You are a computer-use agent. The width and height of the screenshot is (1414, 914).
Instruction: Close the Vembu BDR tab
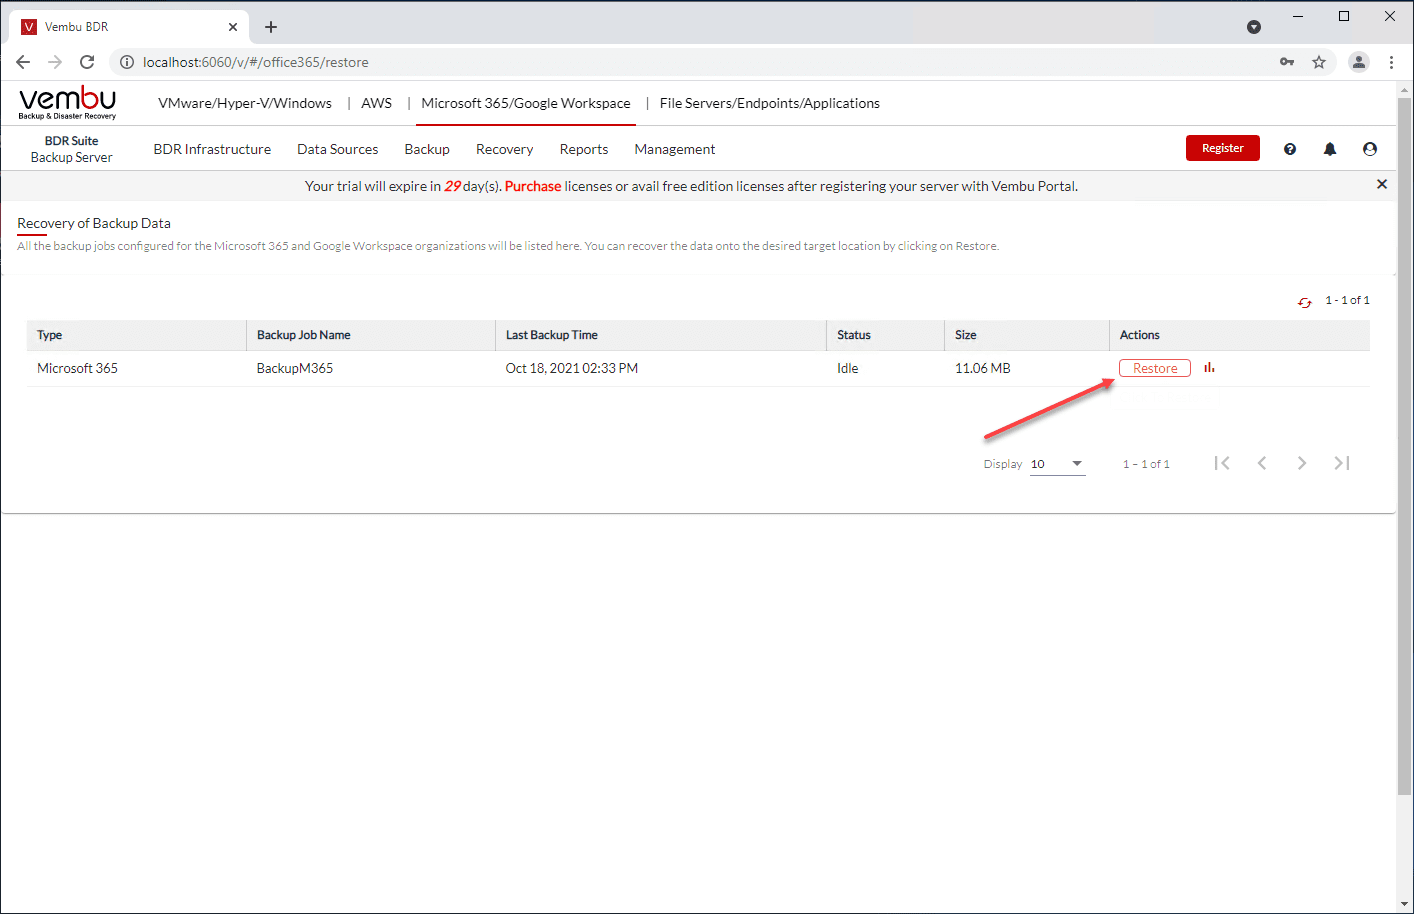233,27
